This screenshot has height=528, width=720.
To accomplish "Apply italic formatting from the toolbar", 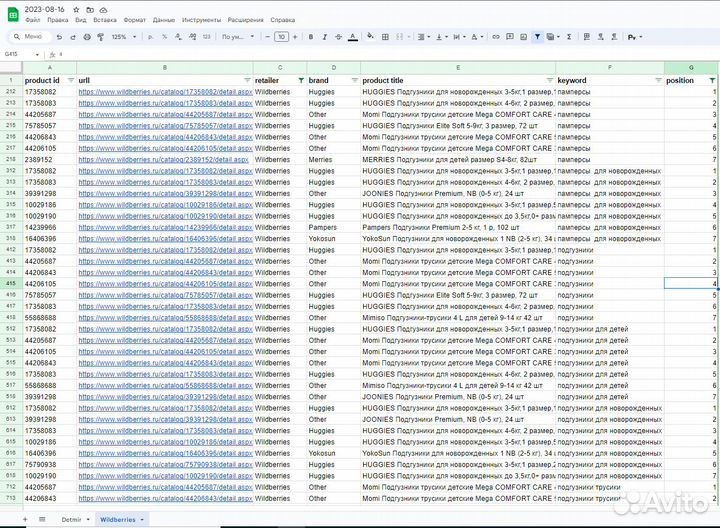I will (x=323, y=37).
